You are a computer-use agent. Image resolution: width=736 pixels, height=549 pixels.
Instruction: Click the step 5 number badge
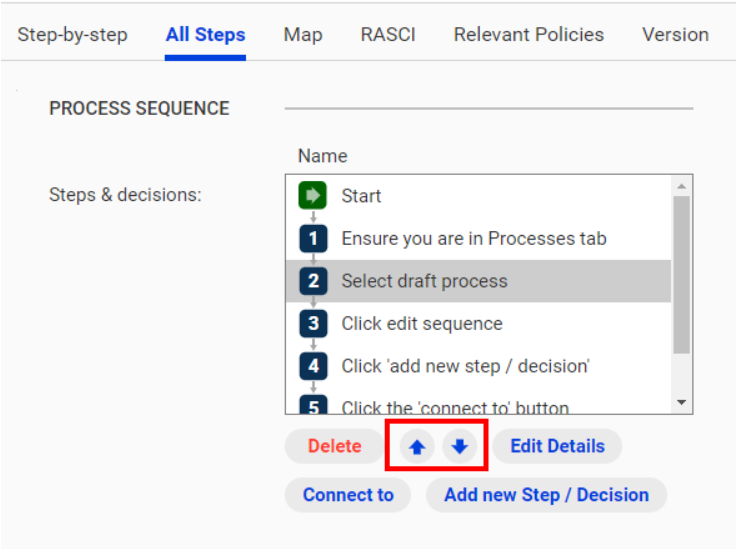click(x=313, y=404)
